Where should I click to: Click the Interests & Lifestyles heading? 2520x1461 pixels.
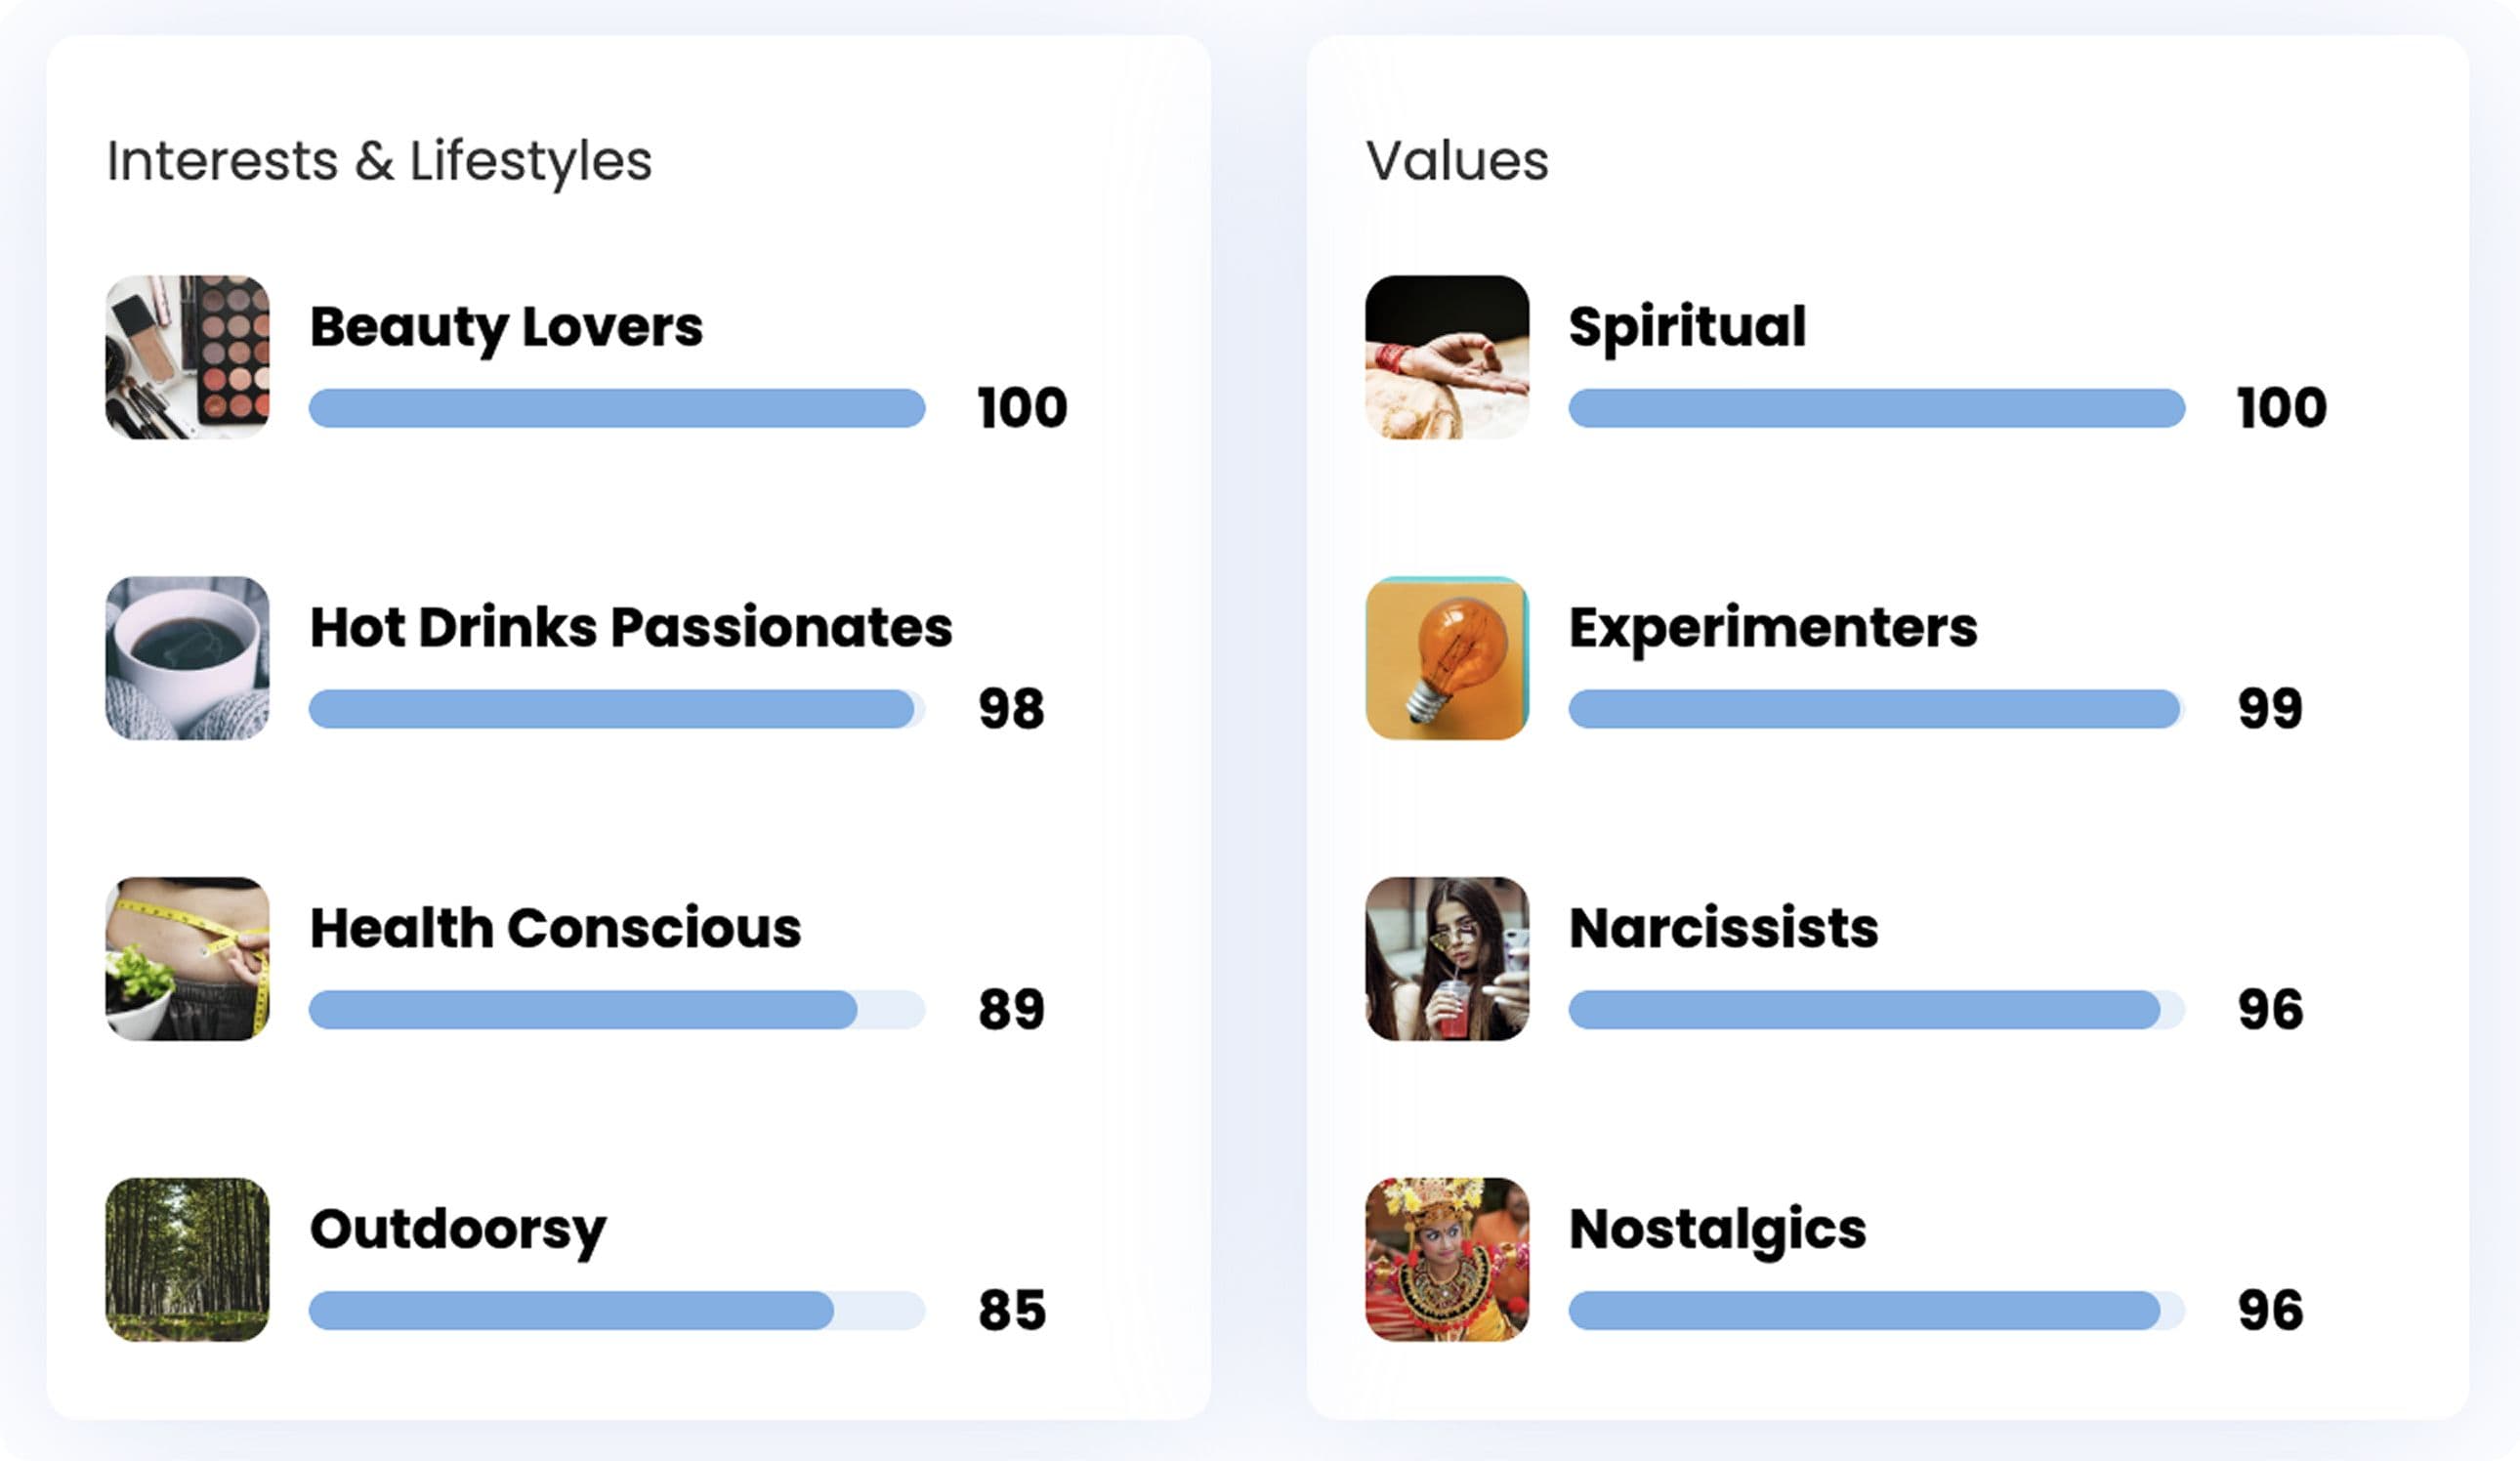click(379, 161)
